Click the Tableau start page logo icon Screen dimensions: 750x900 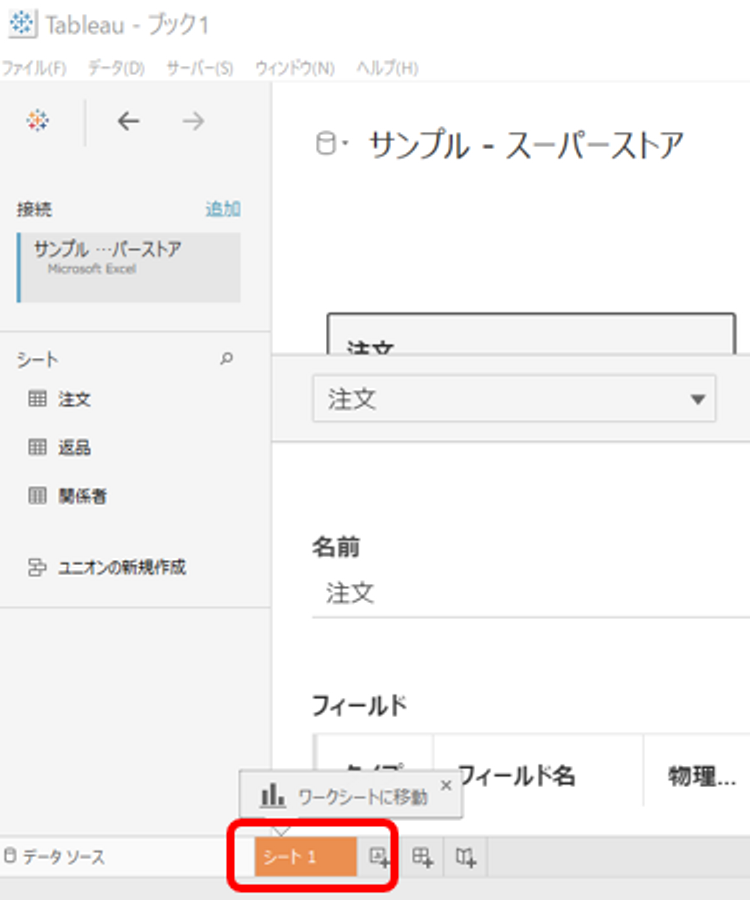pyautogui.click(x=38, y=121)
